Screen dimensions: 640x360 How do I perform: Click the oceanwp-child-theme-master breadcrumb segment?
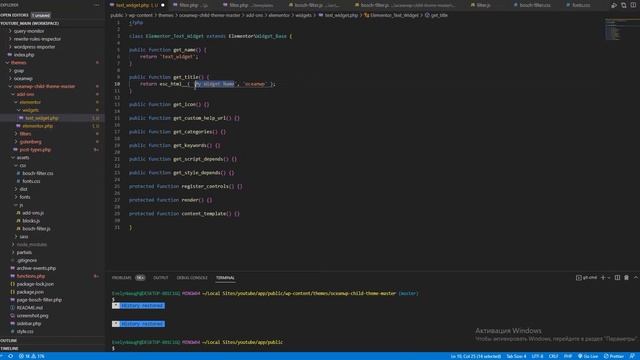[x=210, y=15]
